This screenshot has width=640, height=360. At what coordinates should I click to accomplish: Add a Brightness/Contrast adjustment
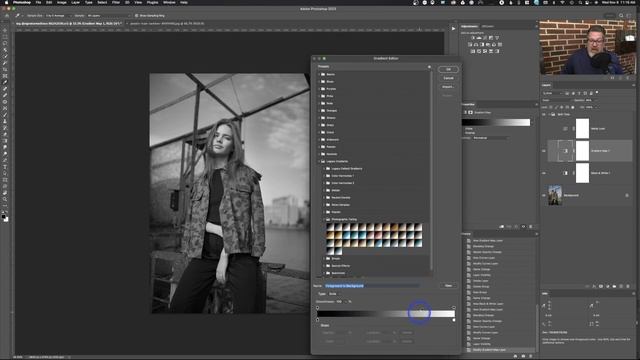(x=473, y=38)
